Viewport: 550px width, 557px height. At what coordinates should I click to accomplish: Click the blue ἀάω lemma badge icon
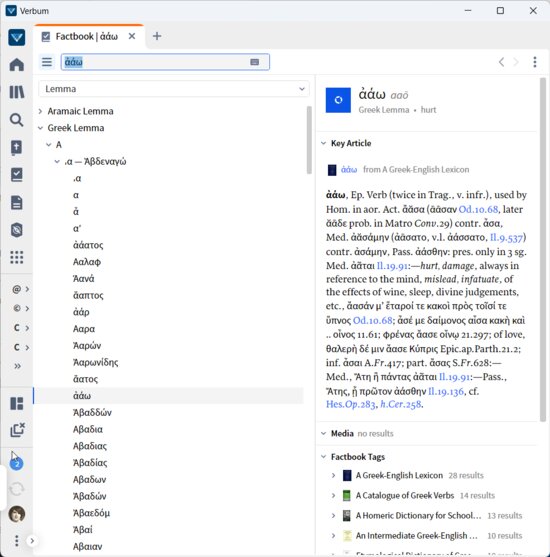pos(338,100)
